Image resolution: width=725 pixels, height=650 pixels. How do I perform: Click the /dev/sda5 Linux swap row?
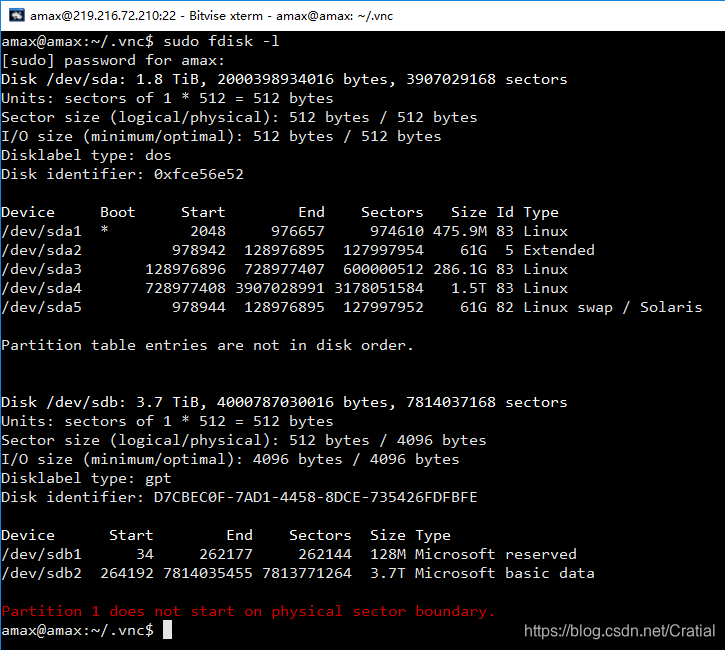click(x=351, y=307)
